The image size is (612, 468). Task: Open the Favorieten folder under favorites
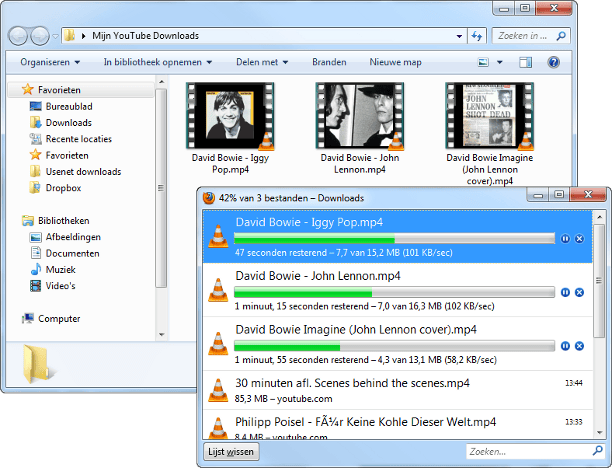click(x=59, y=155)
